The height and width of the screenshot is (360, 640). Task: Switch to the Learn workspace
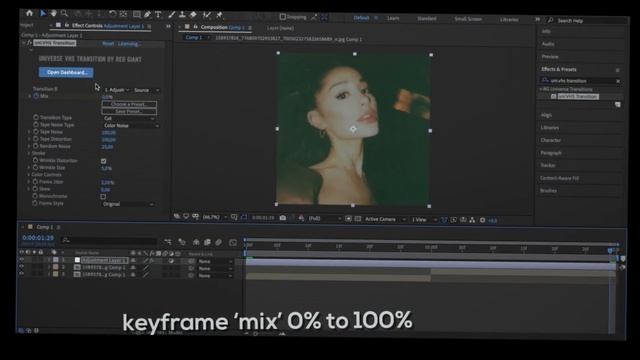coord(393,18)
